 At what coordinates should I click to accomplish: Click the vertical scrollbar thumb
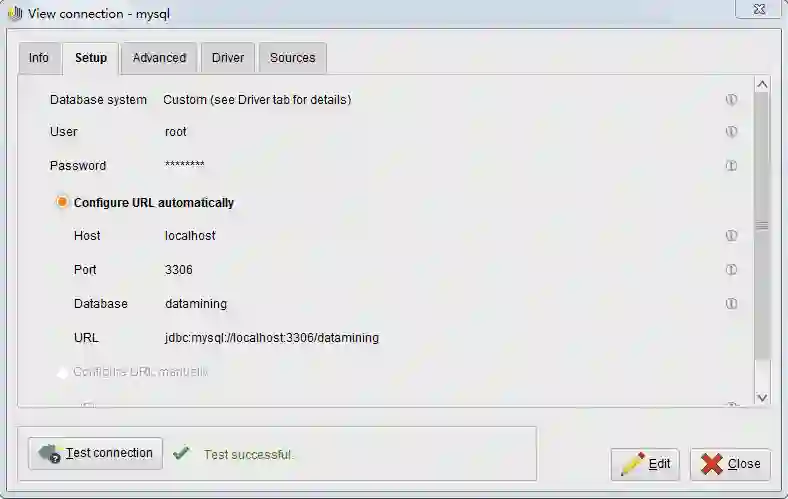click(x=762, y=226)
